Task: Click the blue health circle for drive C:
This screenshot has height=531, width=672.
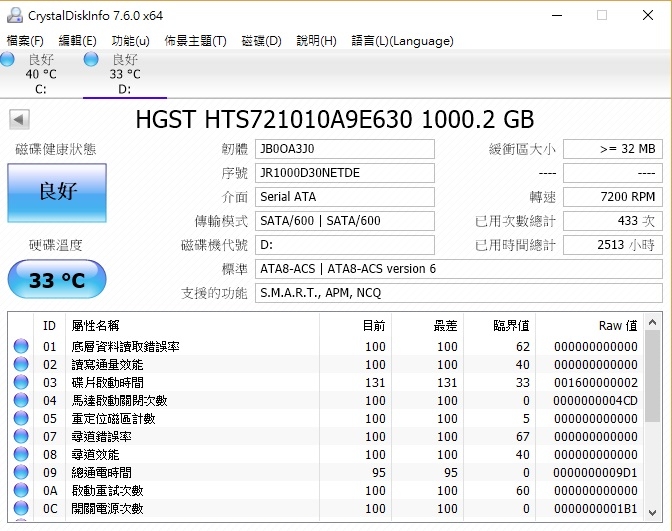Action: [8, 59]
